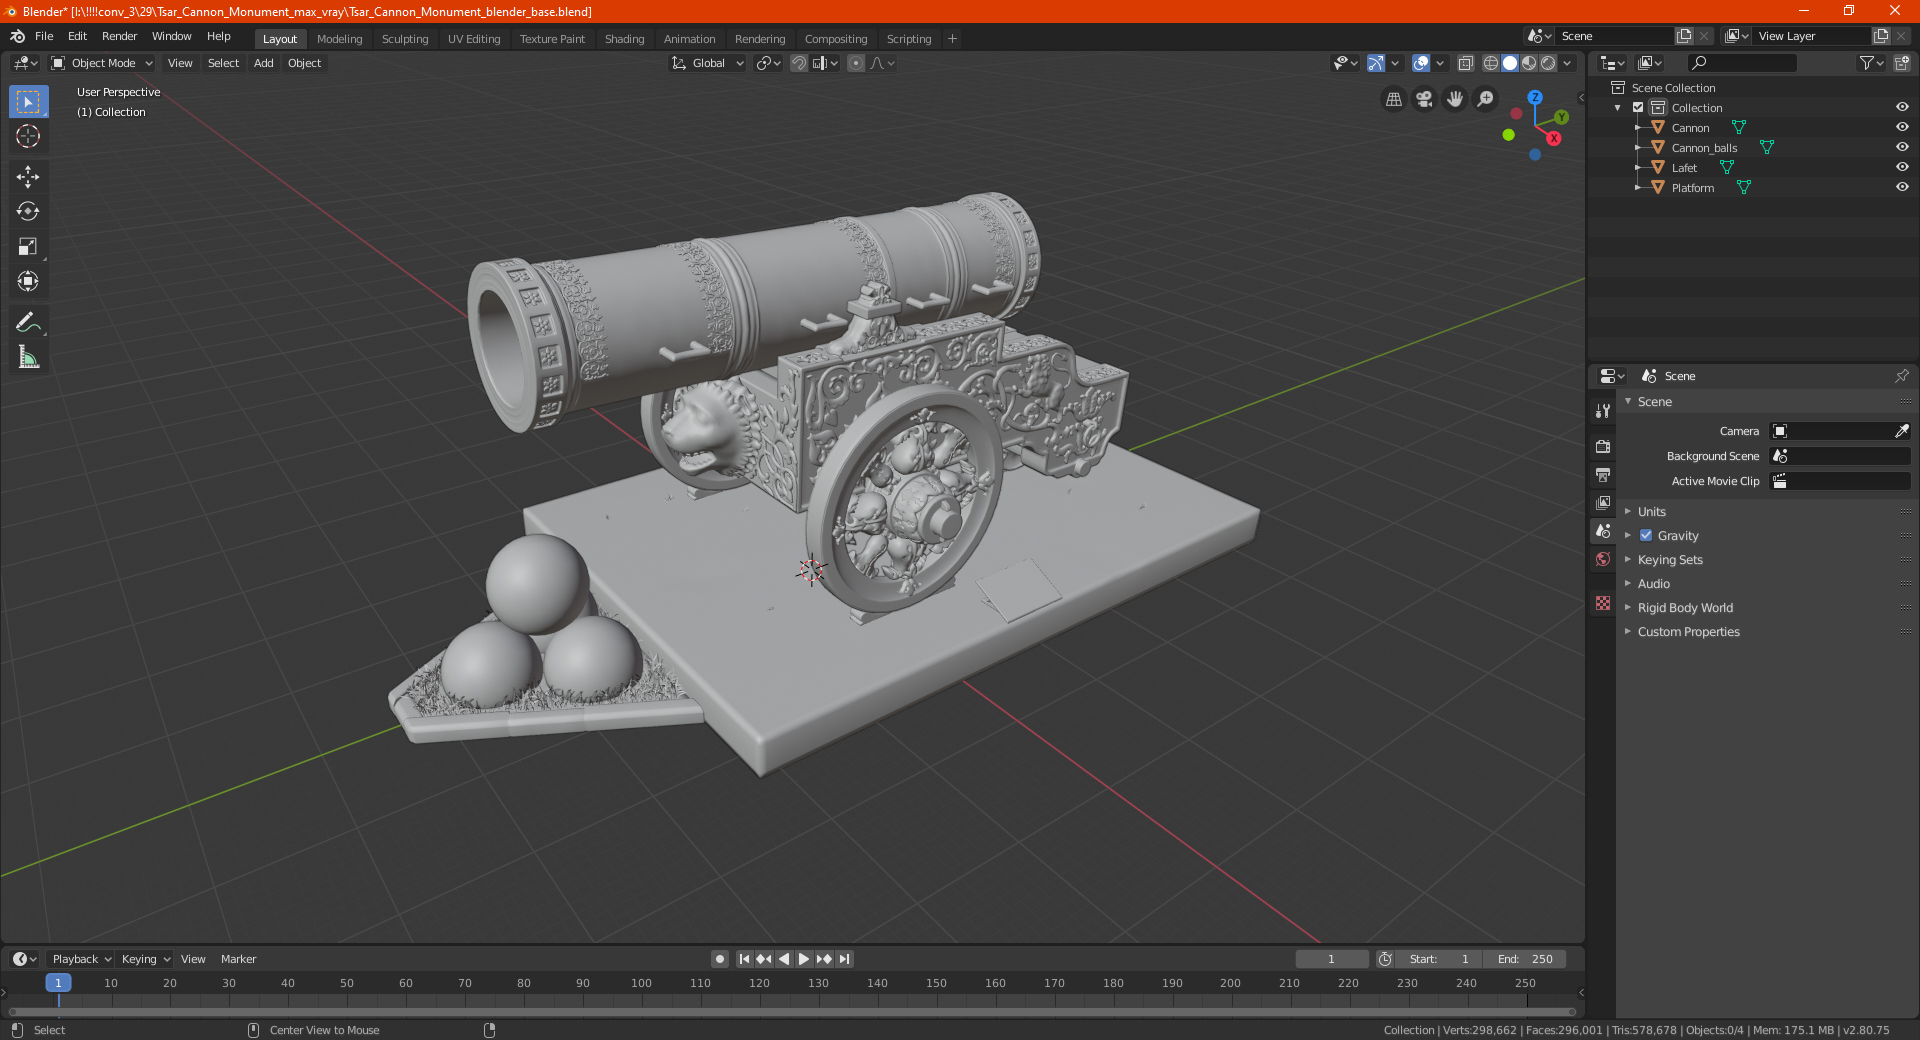Open the World properties tab
The height and width of the screenshot is (1040, 1920).
[1603, 559]
